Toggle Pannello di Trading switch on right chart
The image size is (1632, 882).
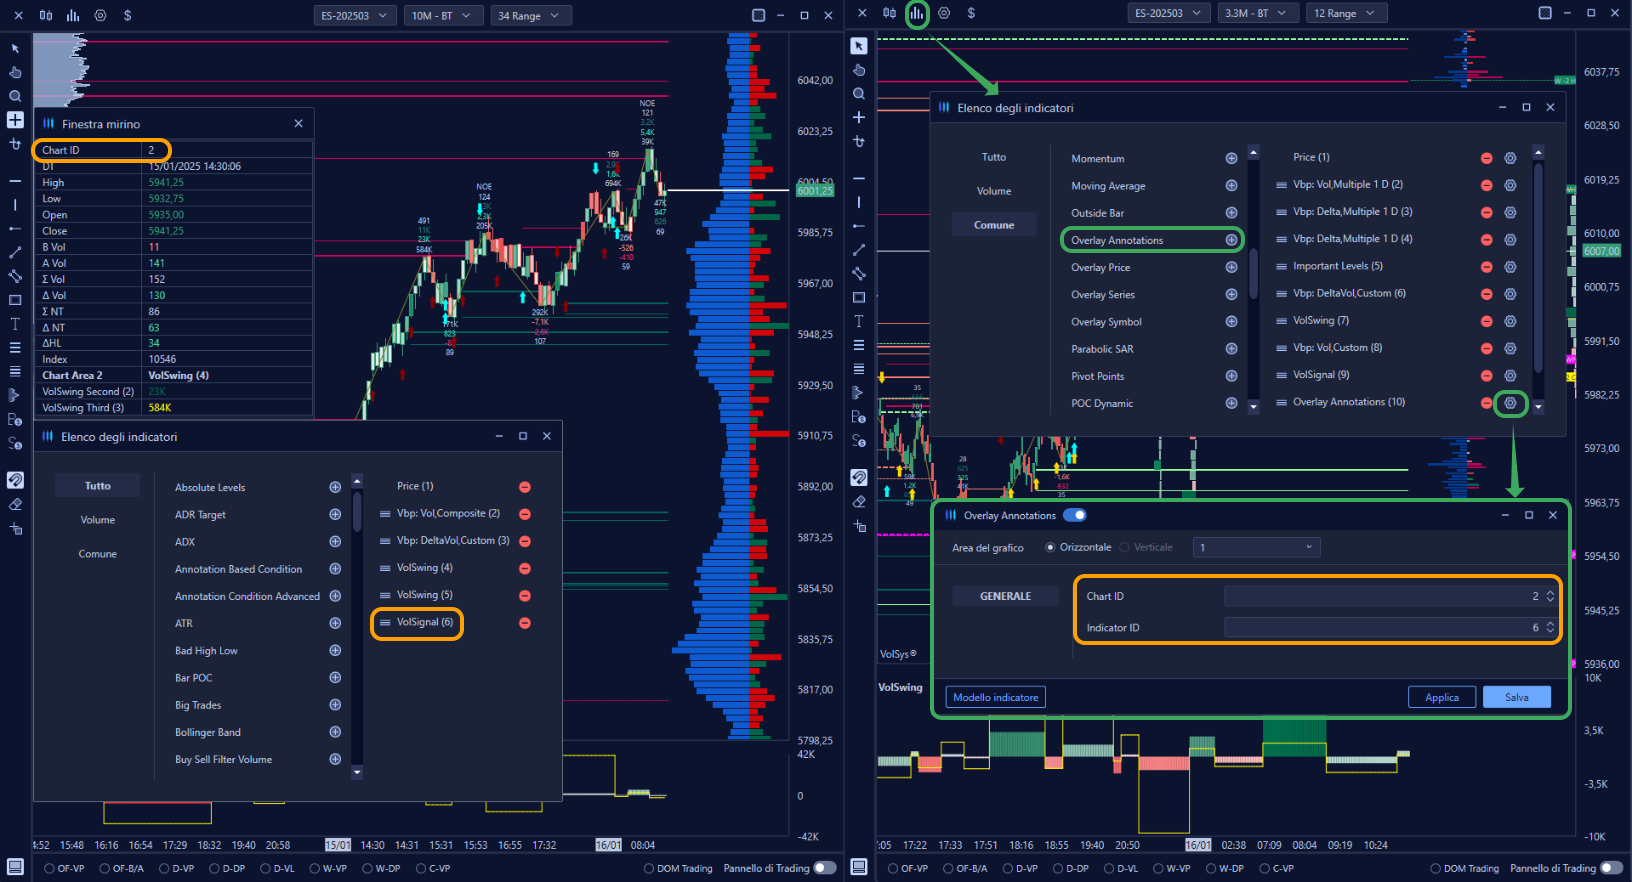1611,868
